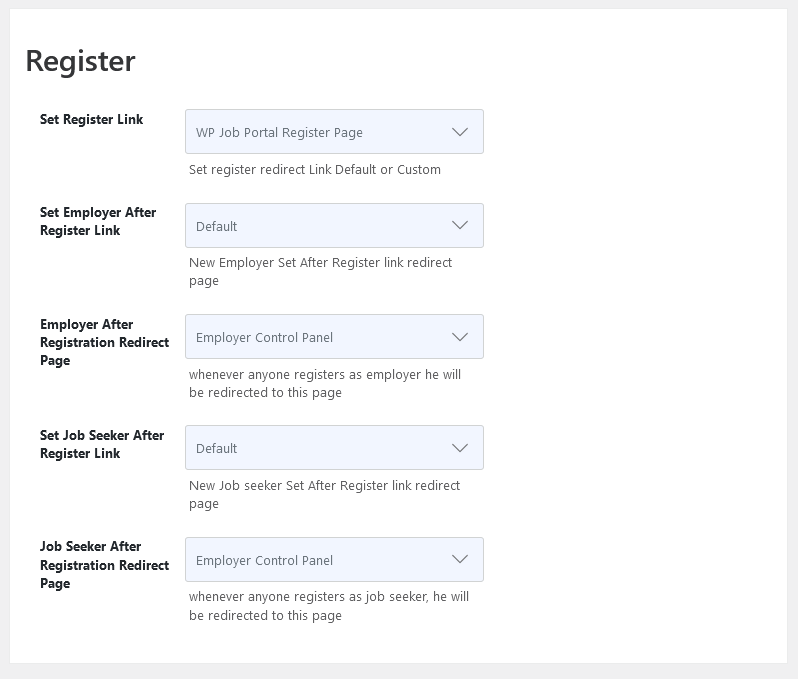Click chevron on Set Employer After Register Link select

click(x=460, y=225)
